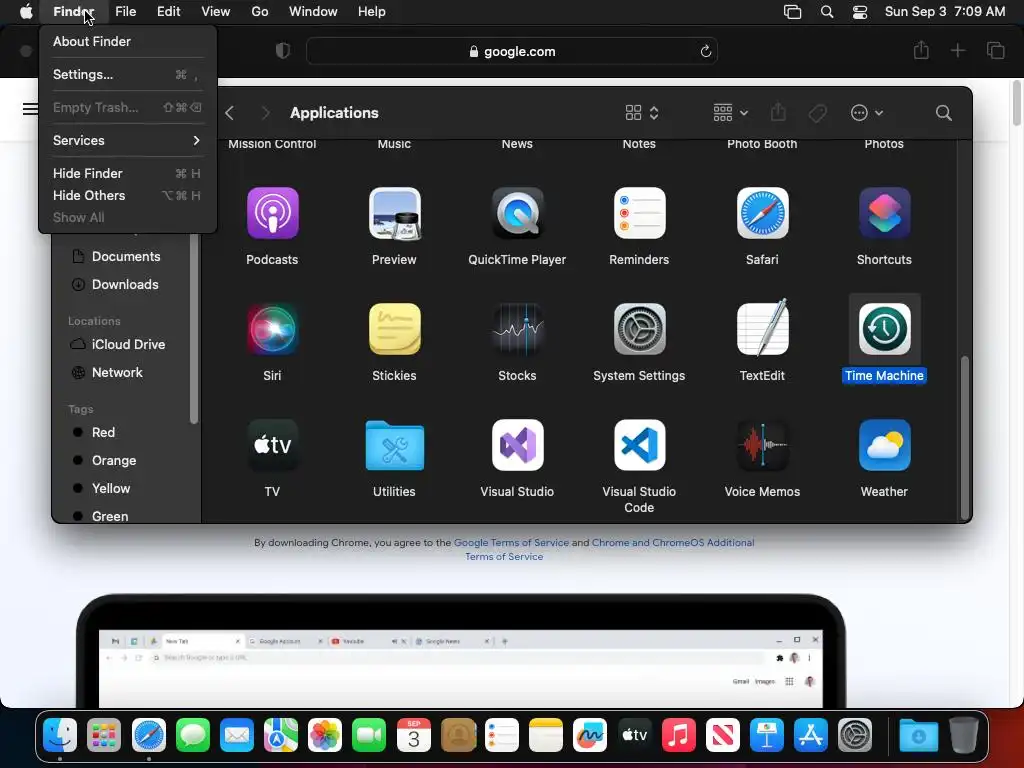The width and height of the screenshot is (1024, 768).
Task: Open Finder Settings from menu
Action: tap(127, 74)
